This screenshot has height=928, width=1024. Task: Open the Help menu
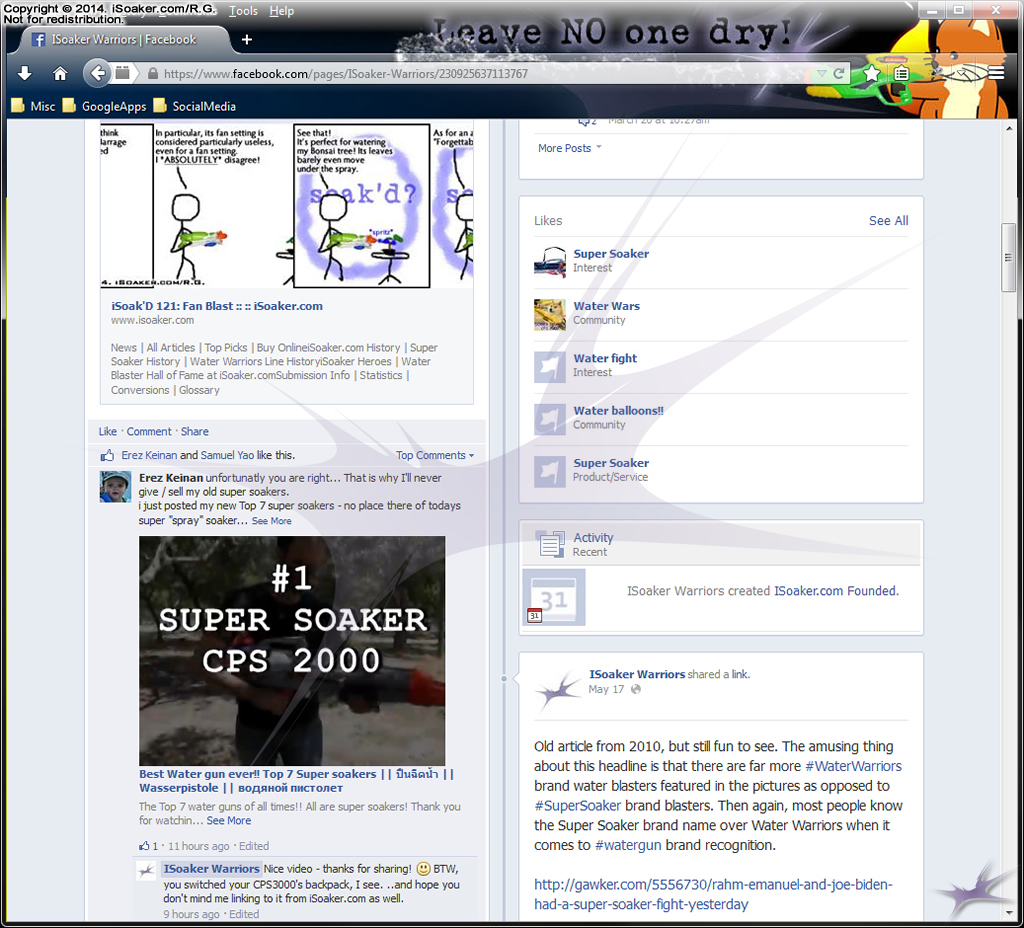pos(281,11)
